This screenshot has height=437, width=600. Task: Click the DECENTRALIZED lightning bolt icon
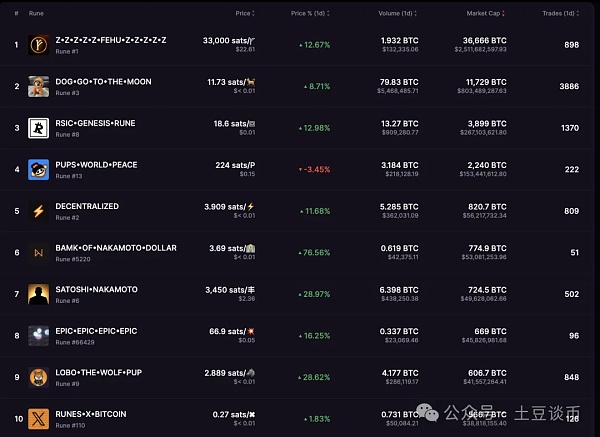39,211
